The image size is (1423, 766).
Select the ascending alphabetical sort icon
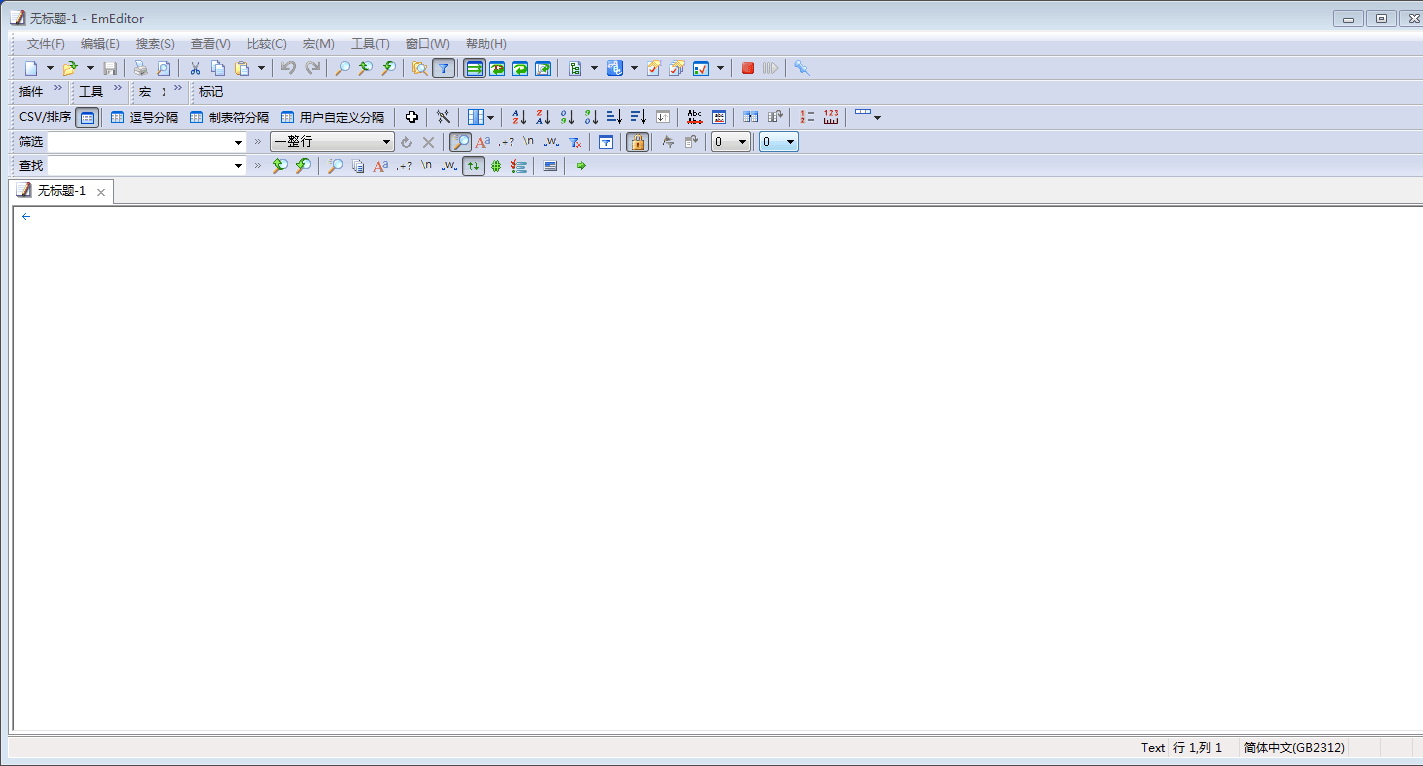[x=518, y=117]
